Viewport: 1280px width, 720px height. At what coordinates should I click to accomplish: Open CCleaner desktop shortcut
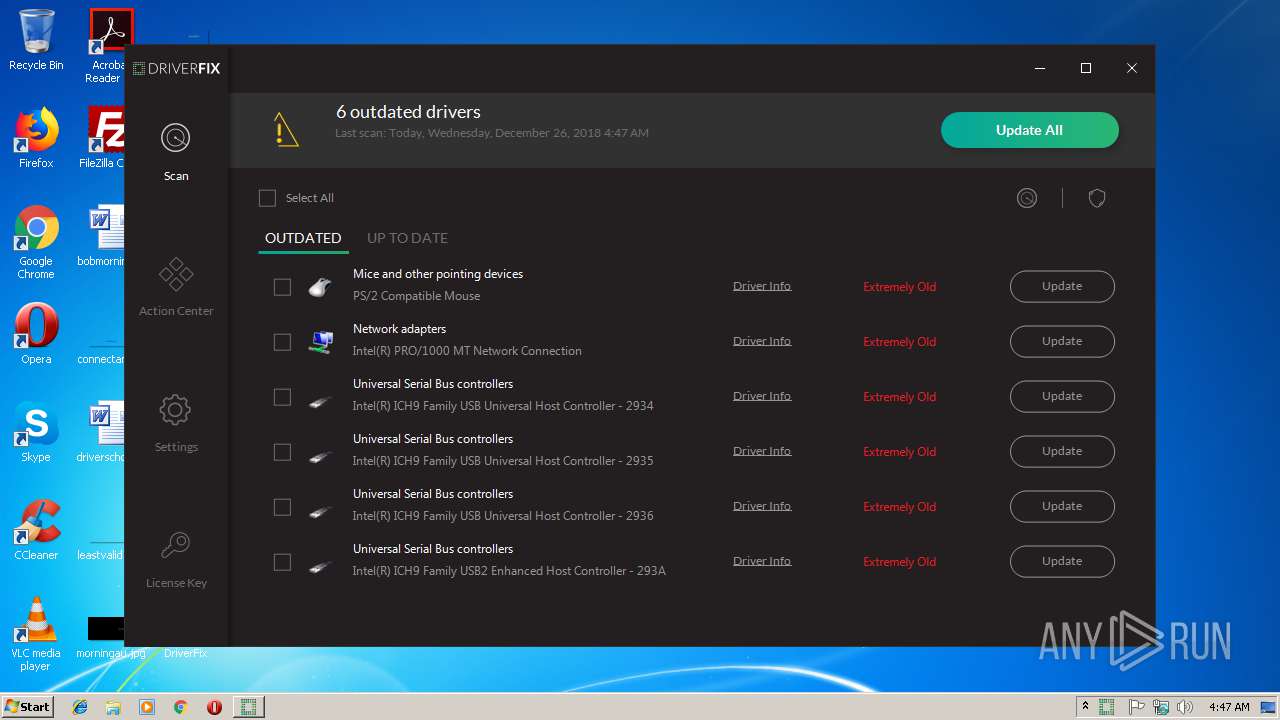(x=36, y=529)
